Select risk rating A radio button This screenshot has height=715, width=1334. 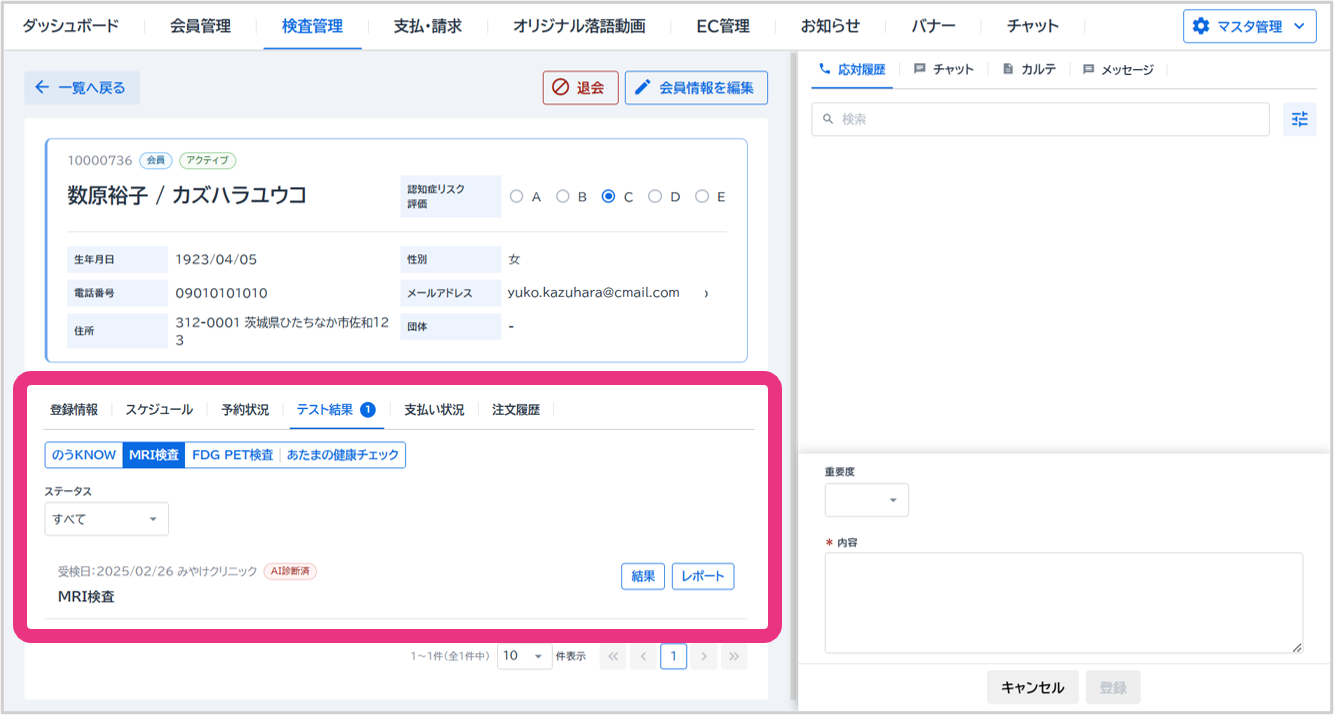(517, 197)
